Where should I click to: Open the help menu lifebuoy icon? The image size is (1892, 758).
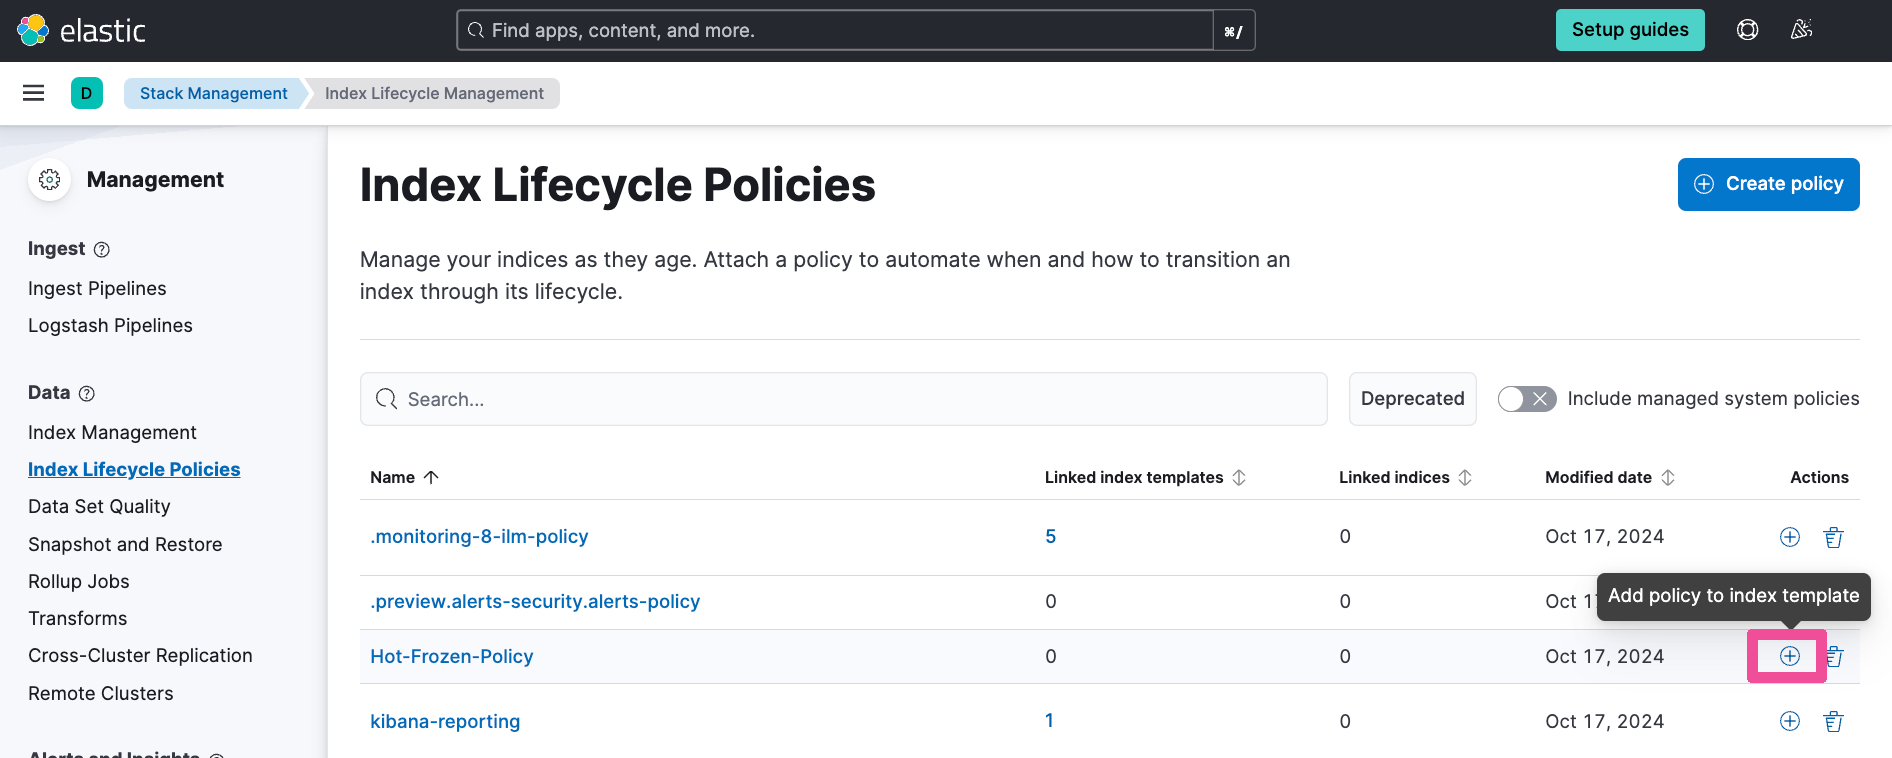(1747, 30)
